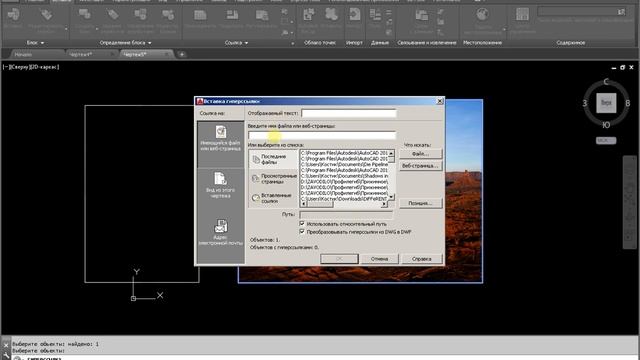The width and height of the screenshot is (640, 360).
Task: Click the Веб-страница... button
Action: coord(420,166)
